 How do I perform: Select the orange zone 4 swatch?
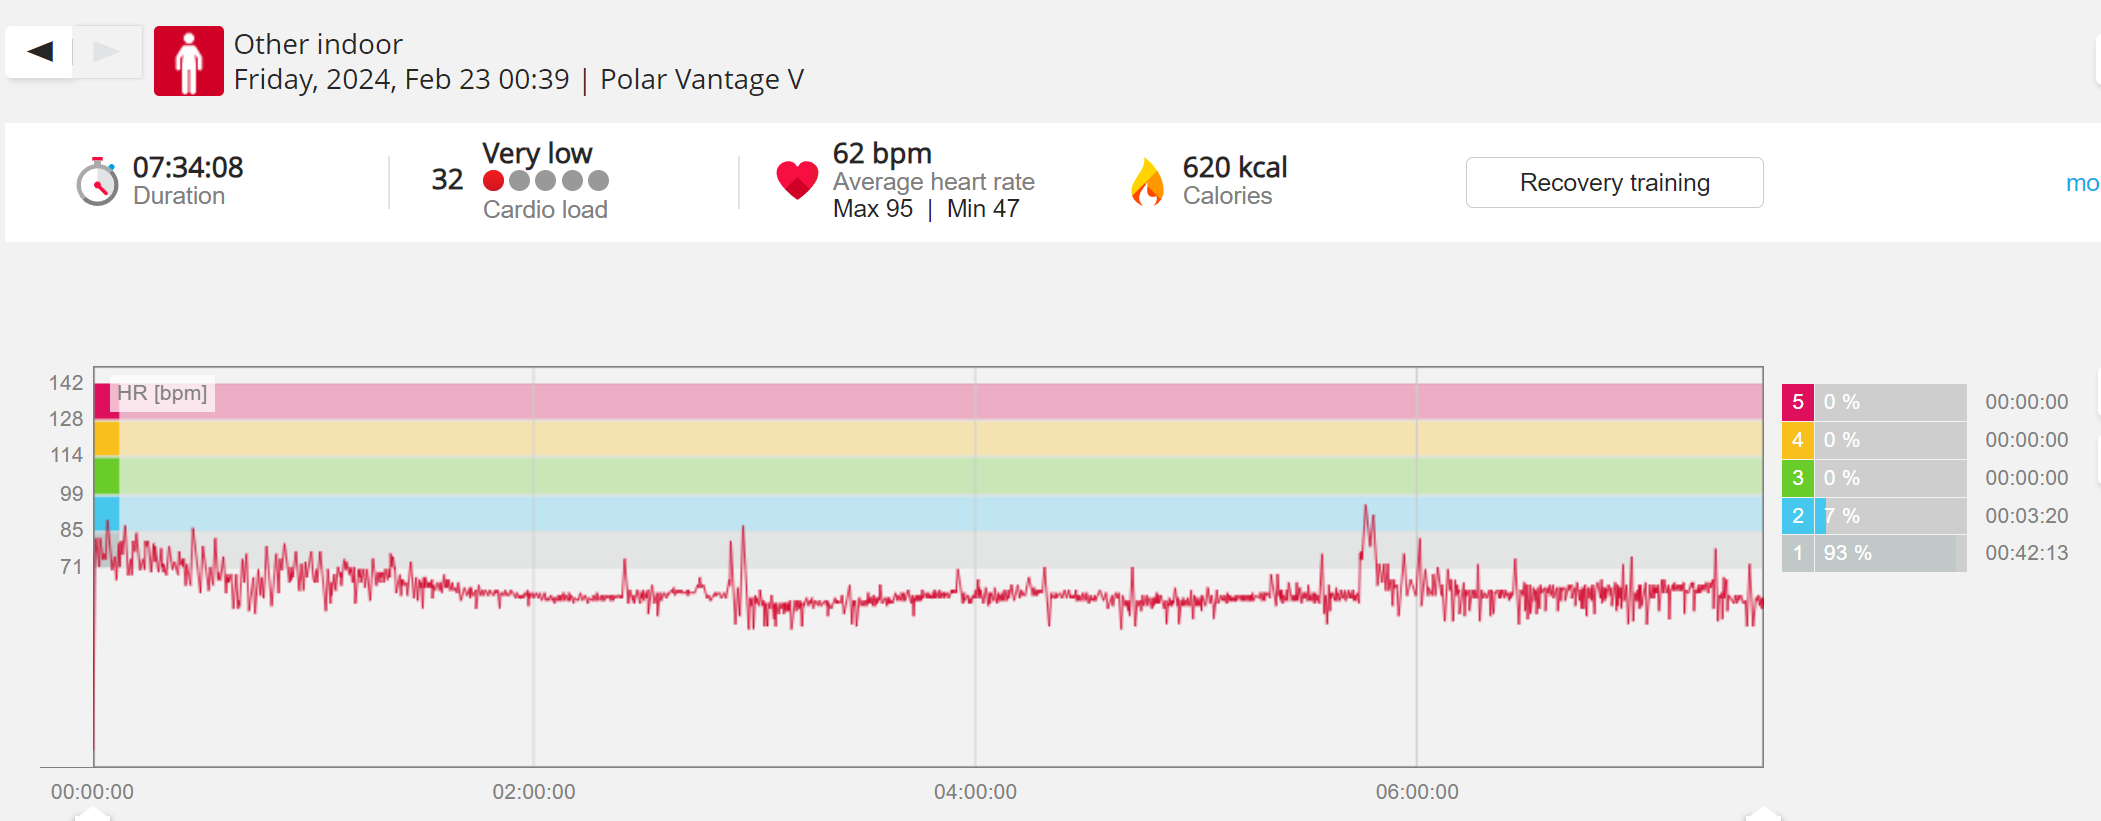[x=1797, y=440]
